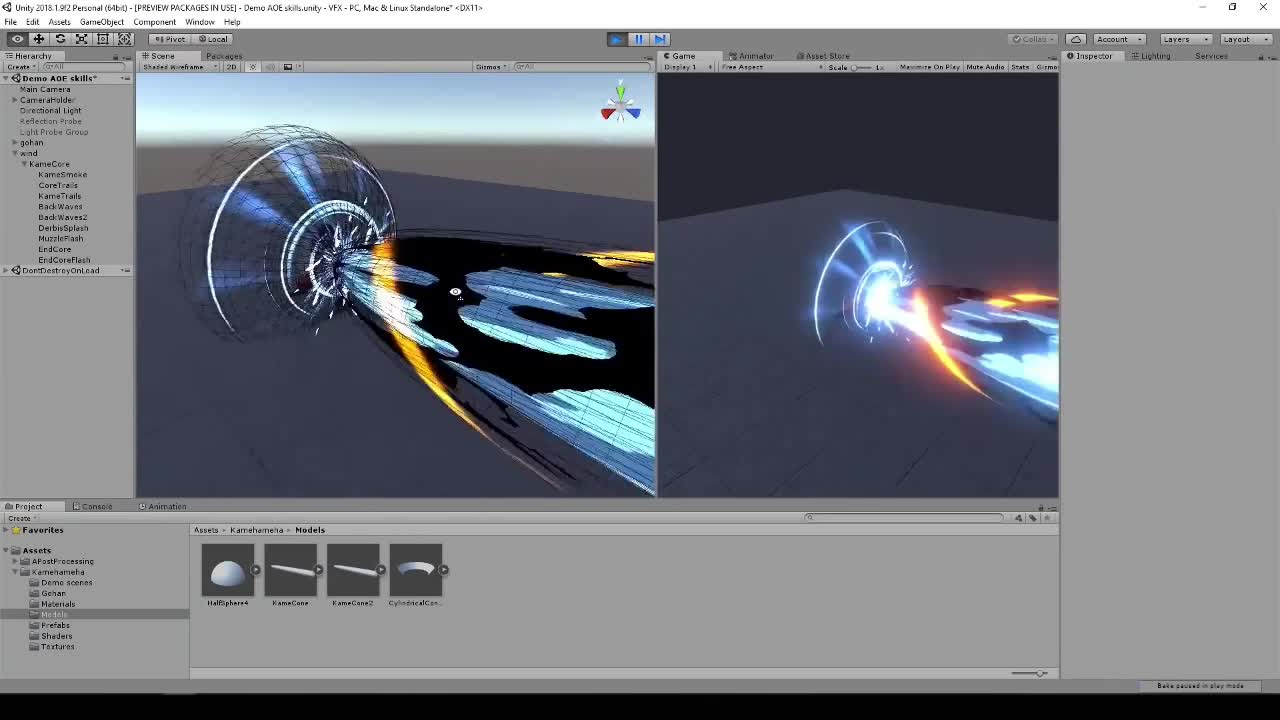Open Account dropdown
The image size is (1280, 720).
click(1118, 39)
